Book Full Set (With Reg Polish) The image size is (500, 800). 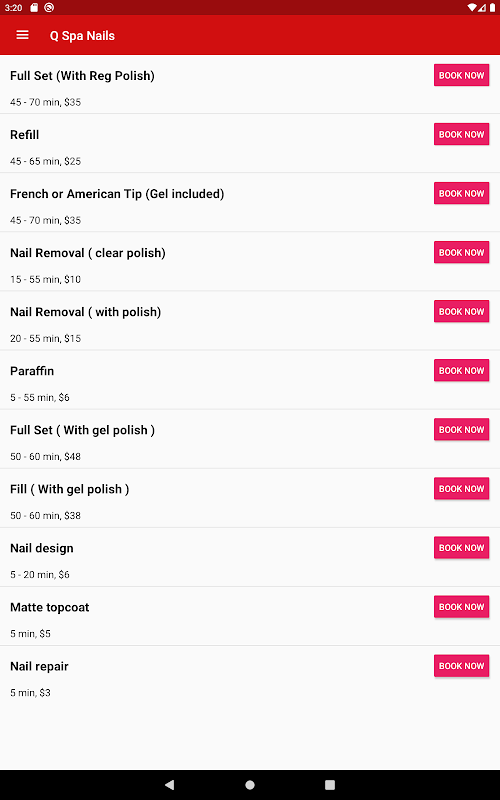(x=461, y=75)
